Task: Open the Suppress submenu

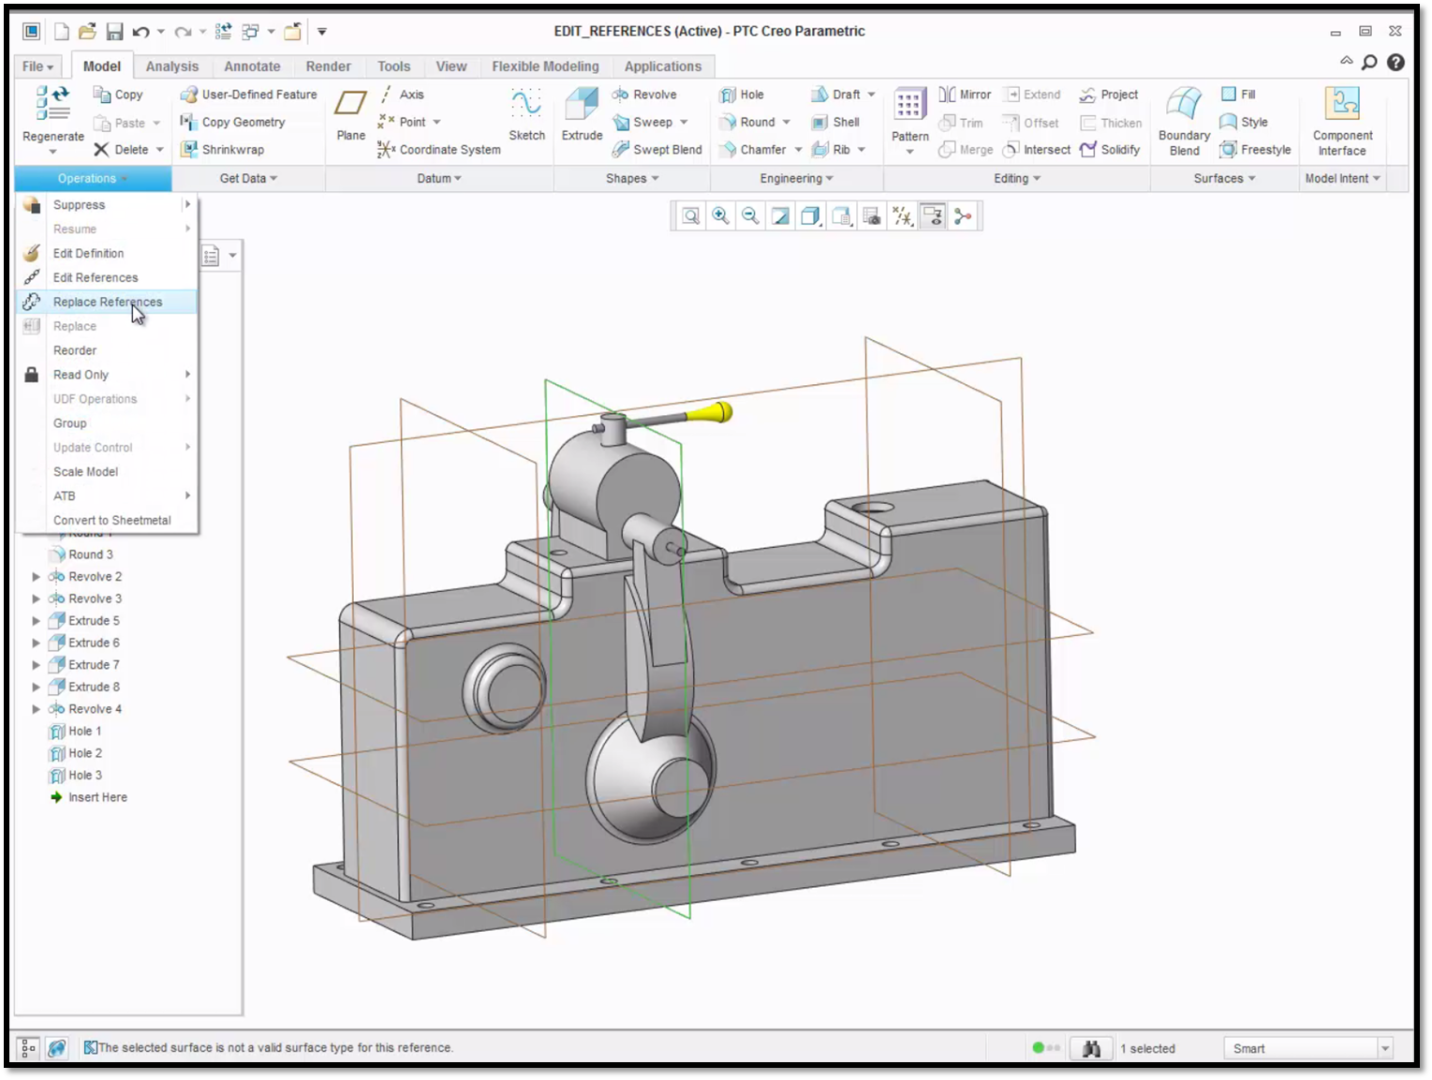Action: tap(107, 205)
